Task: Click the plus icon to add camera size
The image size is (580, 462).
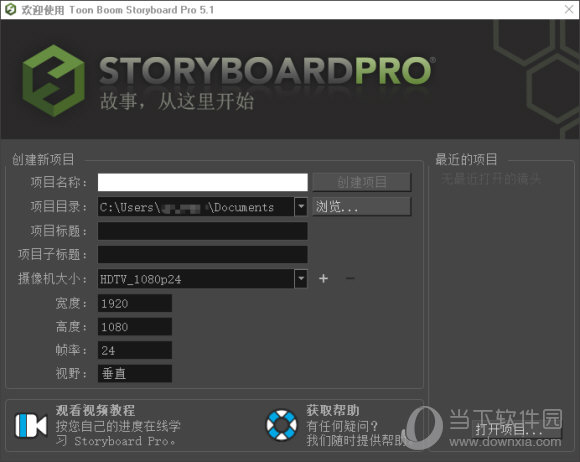Action: tap(323, 278)
